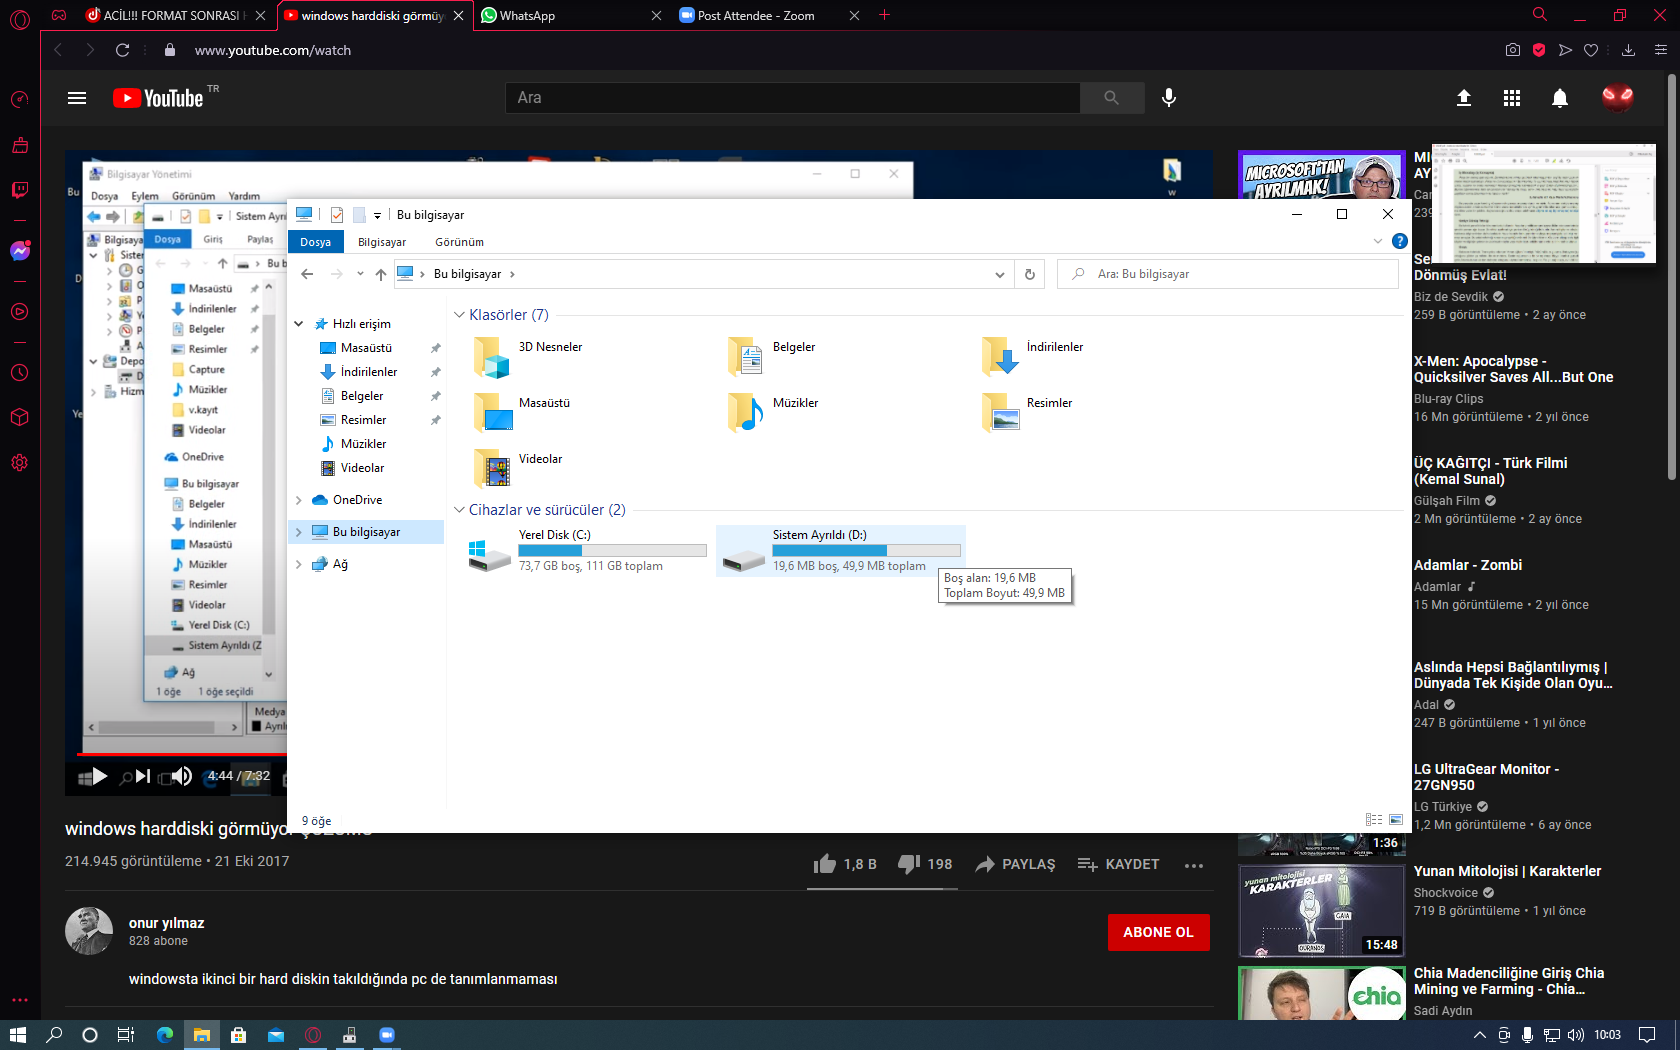Mute the video volume
The width and height of the screenshot is (1680, 1050).
[x=182, y=776]
